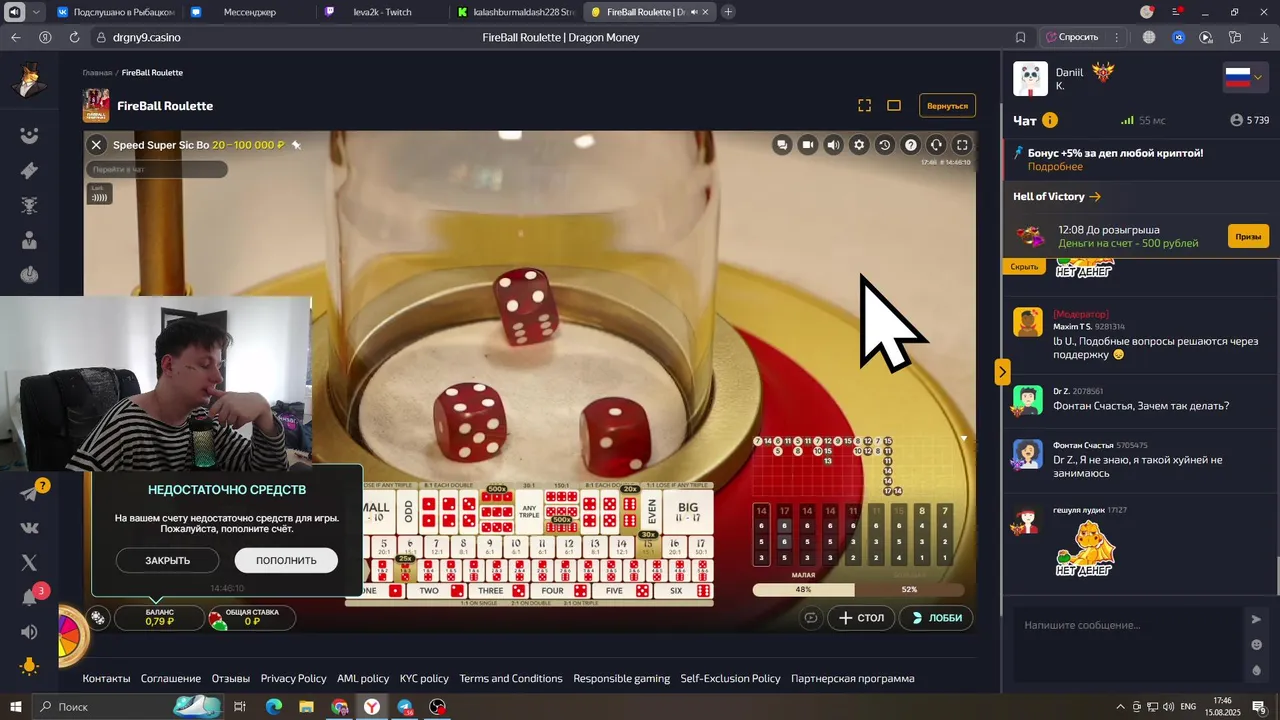The width and height of the screenshot is (1280, 720).
Task: Click the spinning wheel bonus icon
Action: pos(70,635)
